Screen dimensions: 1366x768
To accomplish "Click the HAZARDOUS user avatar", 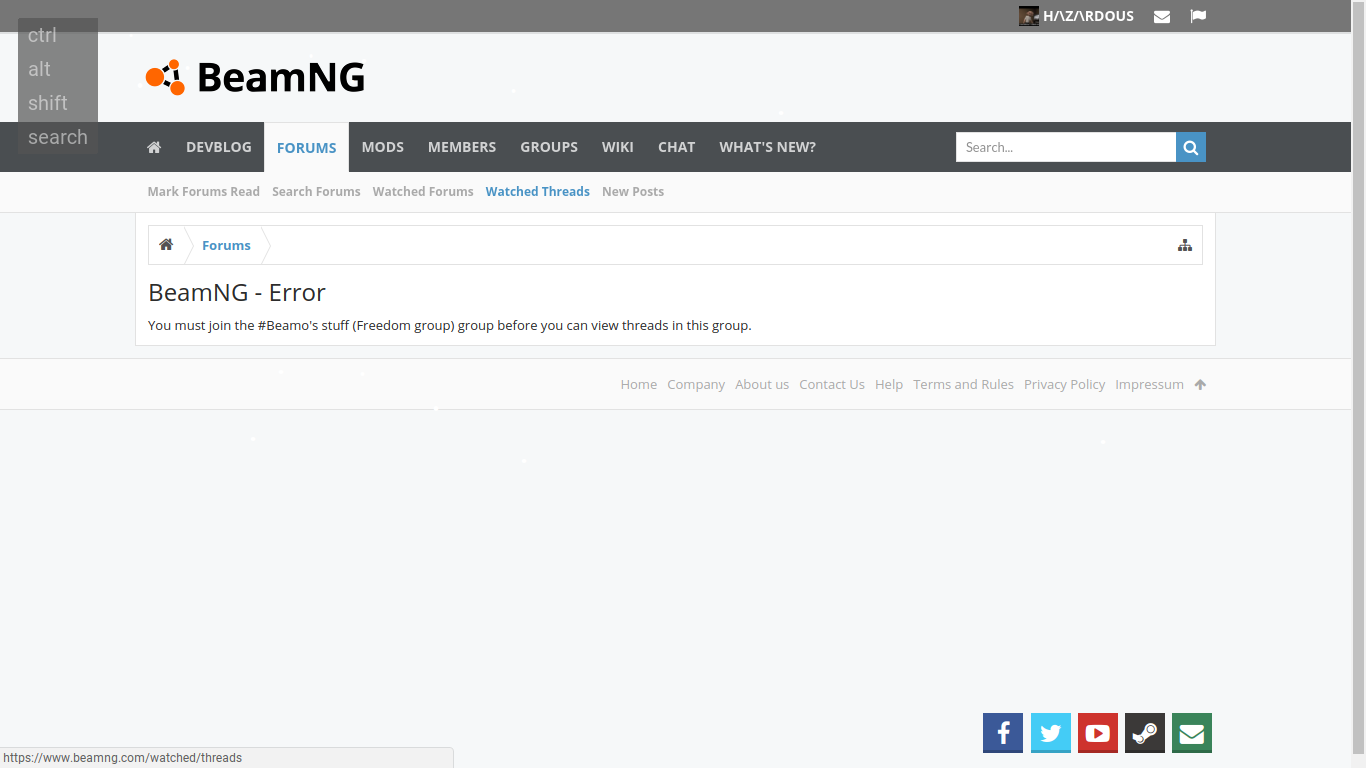I will 1029,16.
